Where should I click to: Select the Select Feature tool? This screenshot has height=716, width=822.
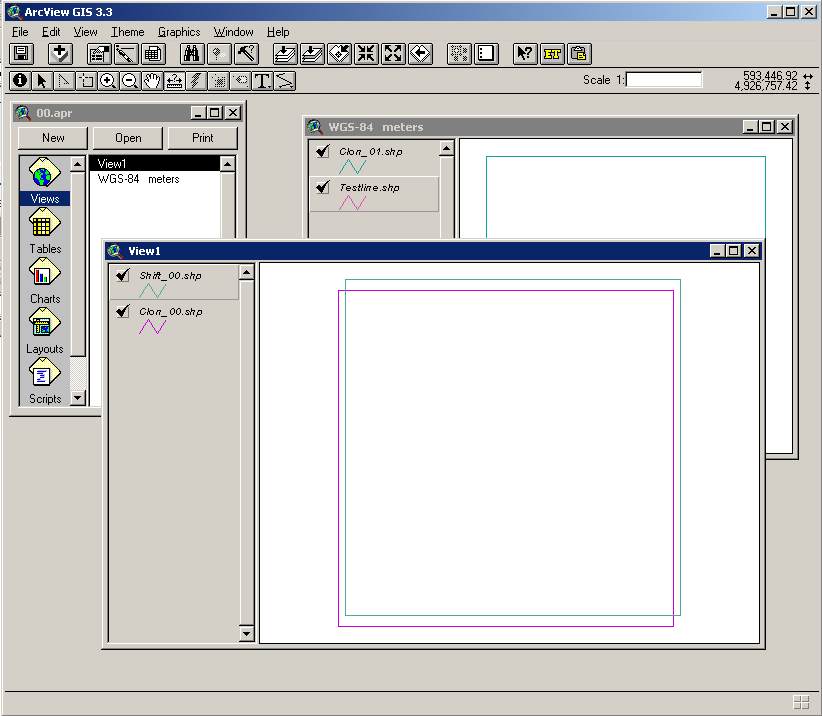[x=86, y=81]
